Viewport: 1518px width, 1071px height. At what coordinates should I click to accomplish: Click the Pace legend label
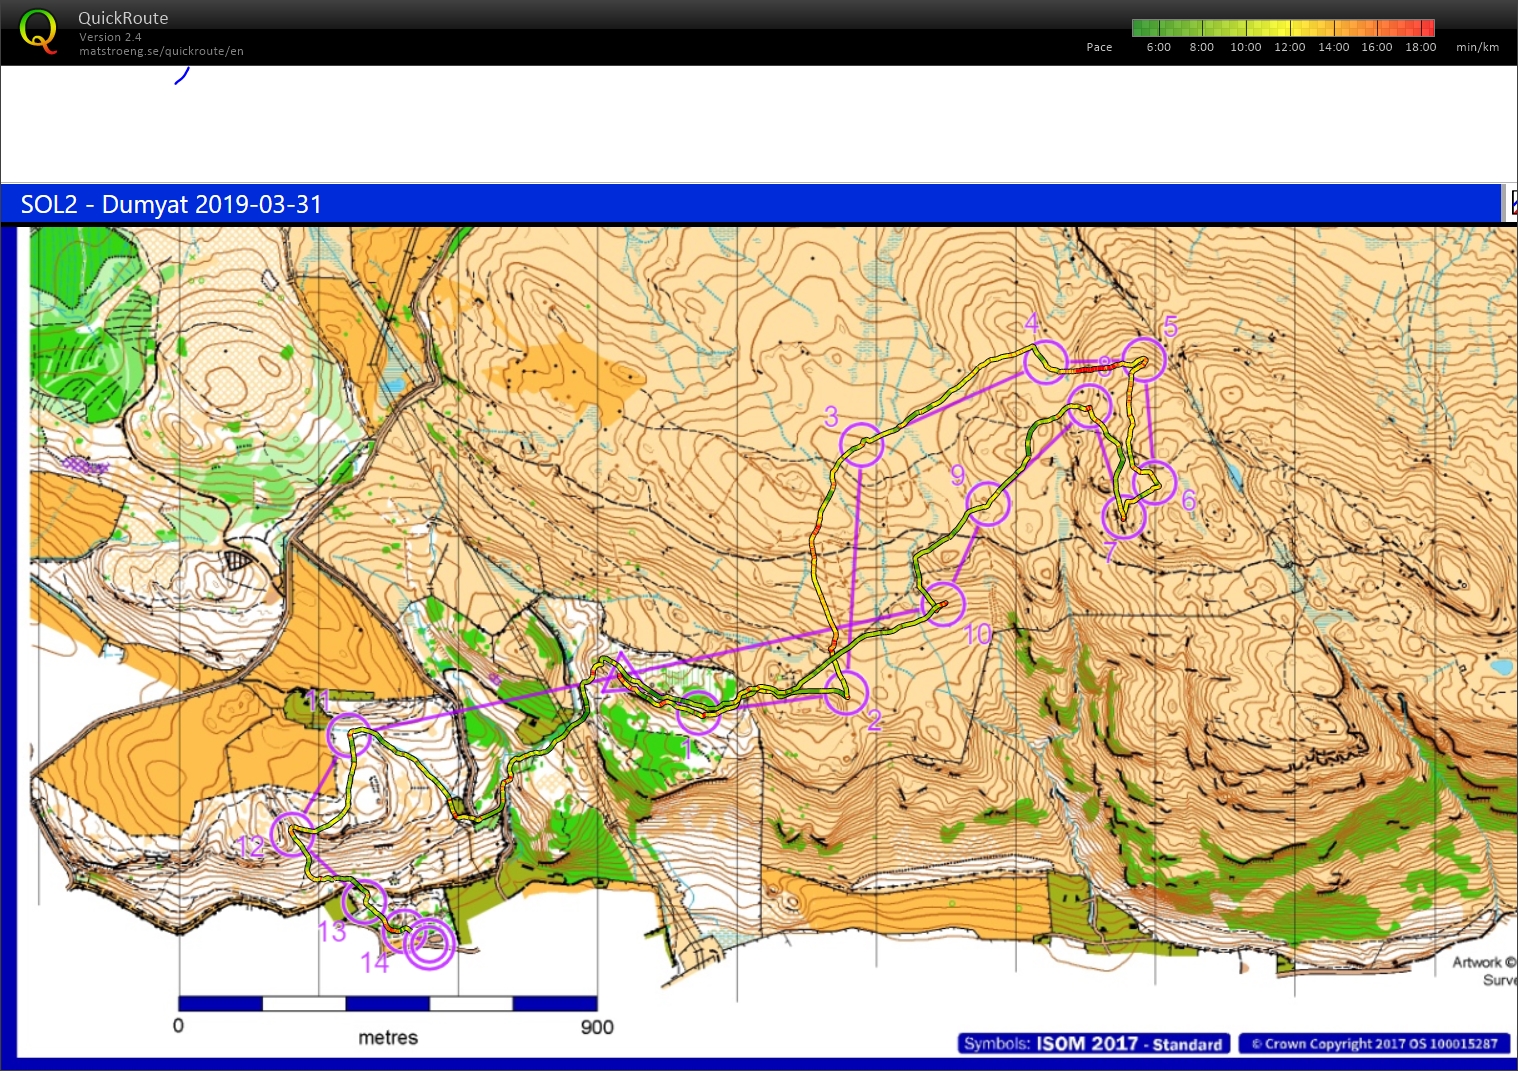coord(1099,47)
